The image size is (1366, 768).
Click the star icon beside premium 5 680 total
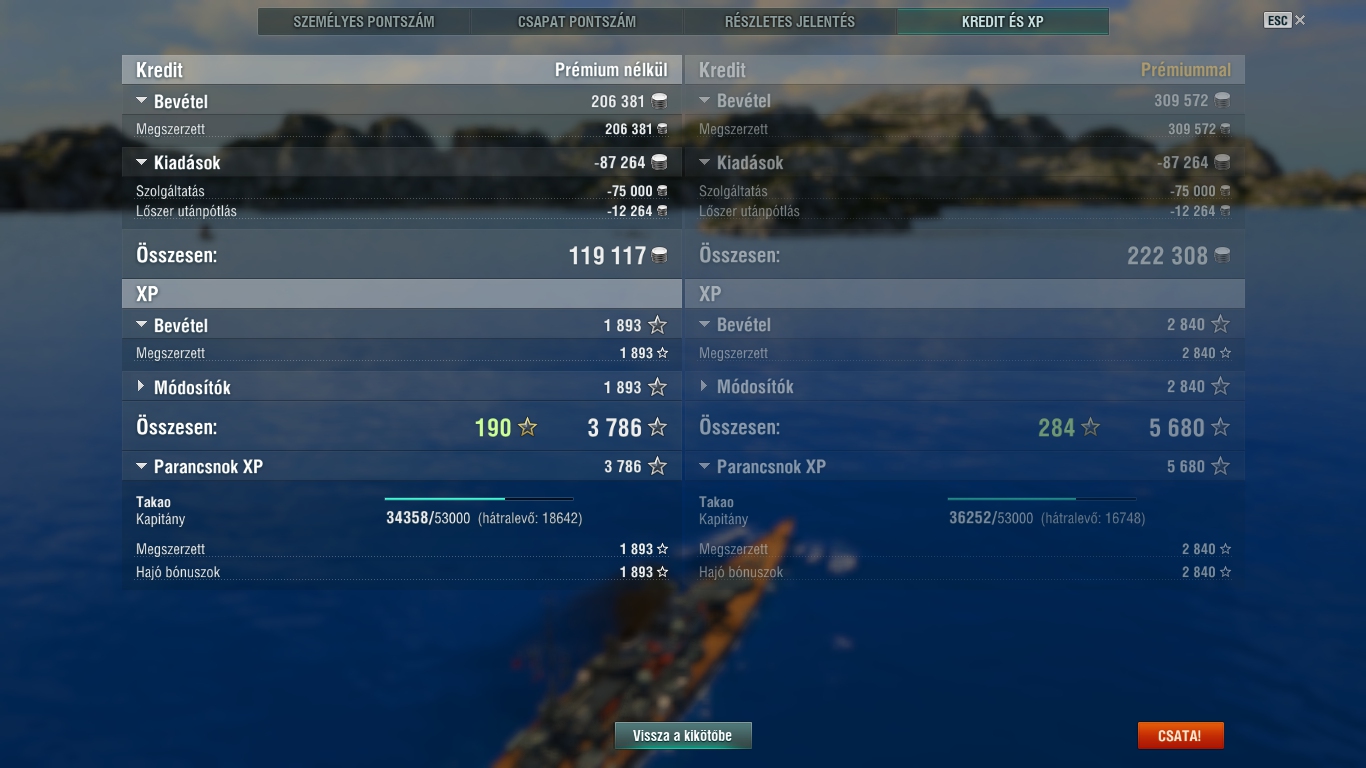pyautogui.click(x=1220, y=428)
